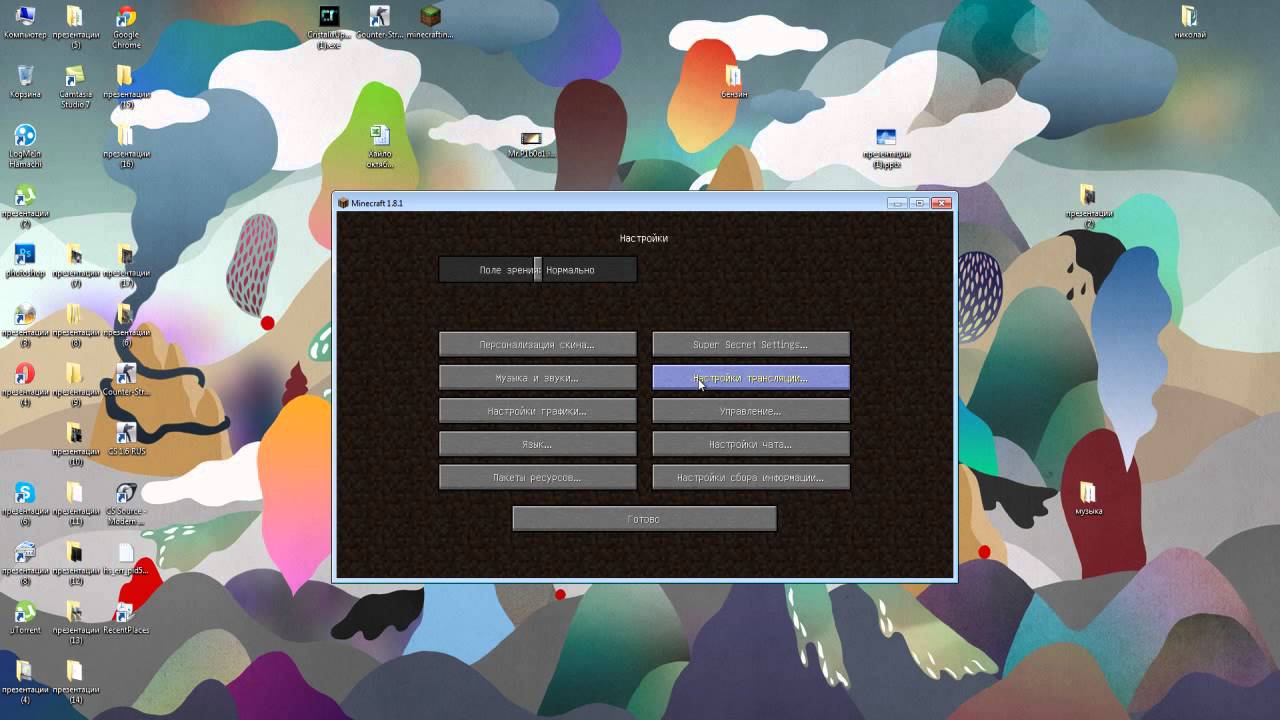Click the Поле зрения slider
The image size is (1280, 720).
tap(537, 269)
